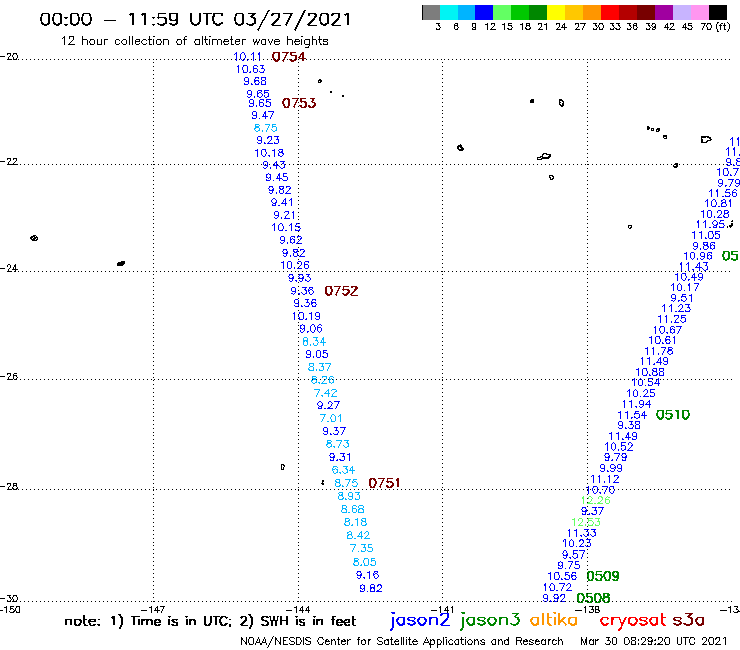Screen dimensions: 740x650
Task: Click the wave height reading 10.15
Action: pyautogui.click(x=286, y=228)
